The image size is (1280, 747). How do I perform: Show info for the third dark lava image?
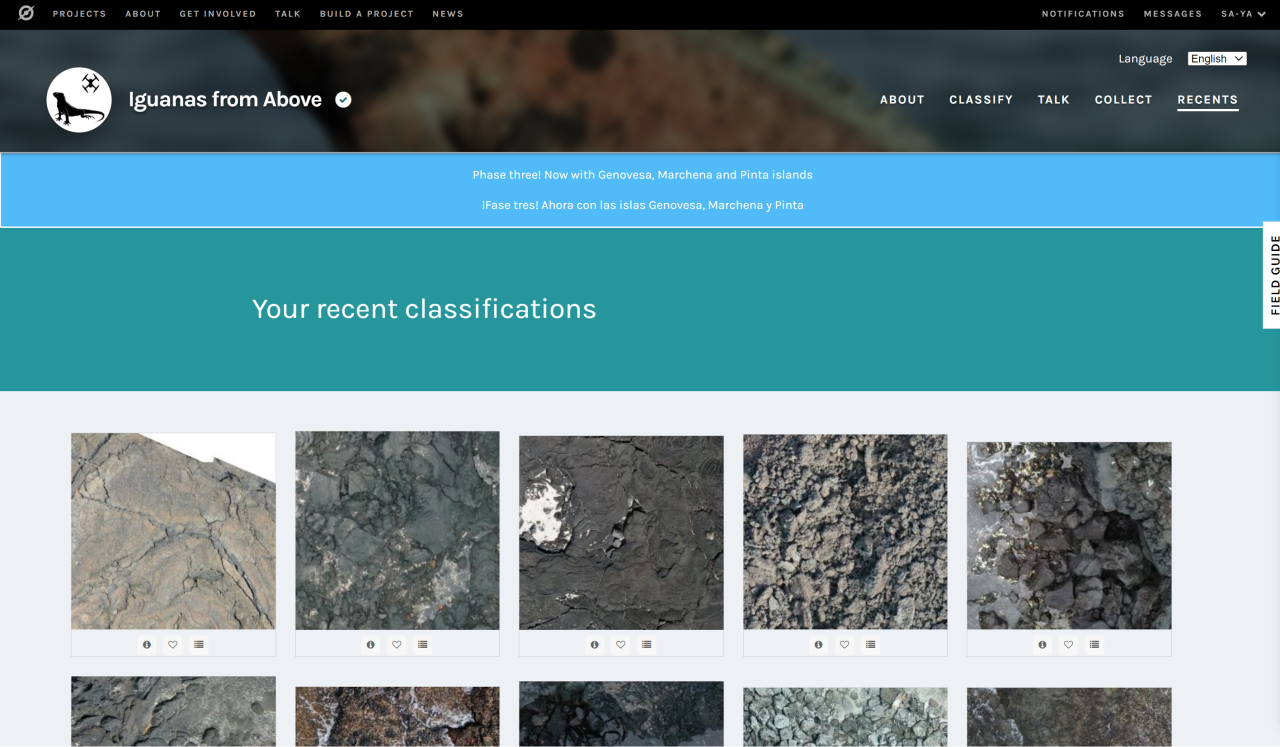coord(595,645)
